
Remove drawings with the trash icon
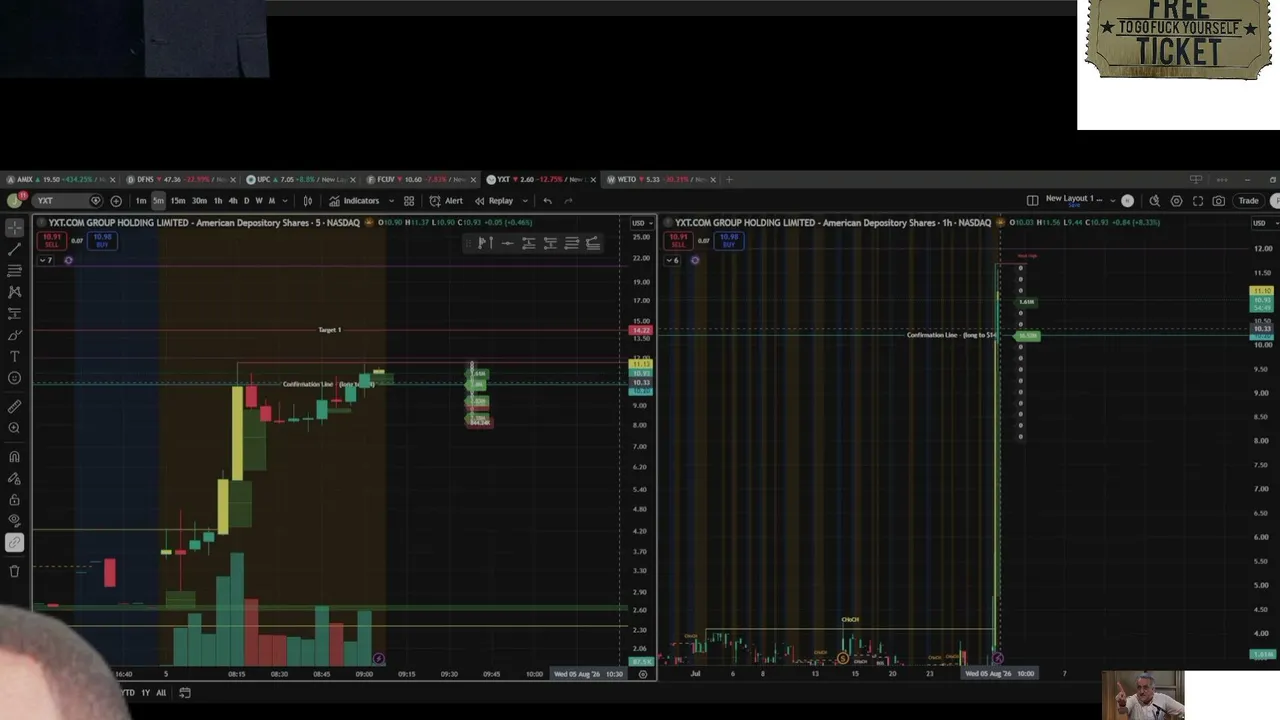14,571
